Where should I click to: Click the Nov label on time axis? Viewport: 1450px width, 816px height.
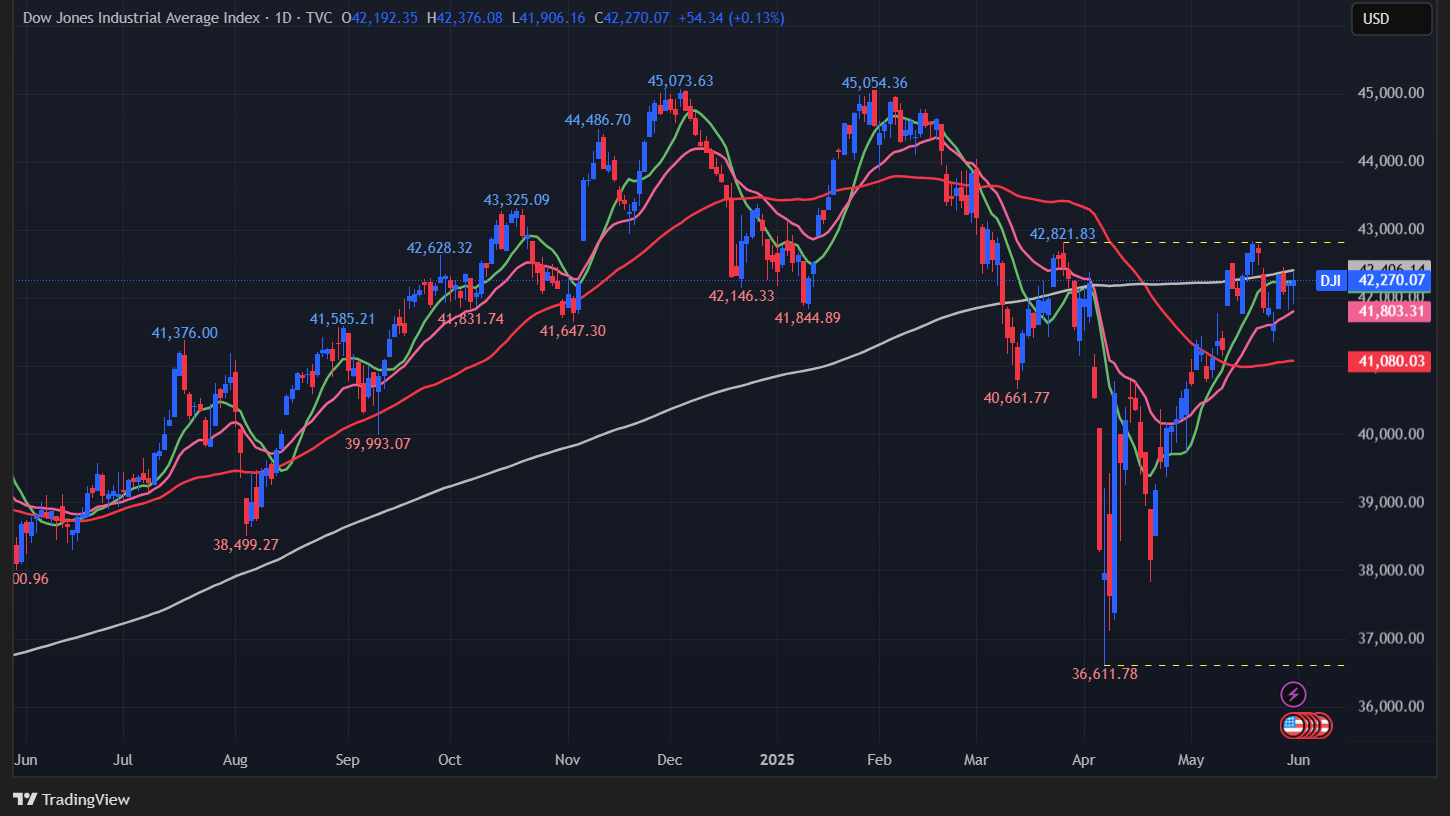[x=567, y=760]
